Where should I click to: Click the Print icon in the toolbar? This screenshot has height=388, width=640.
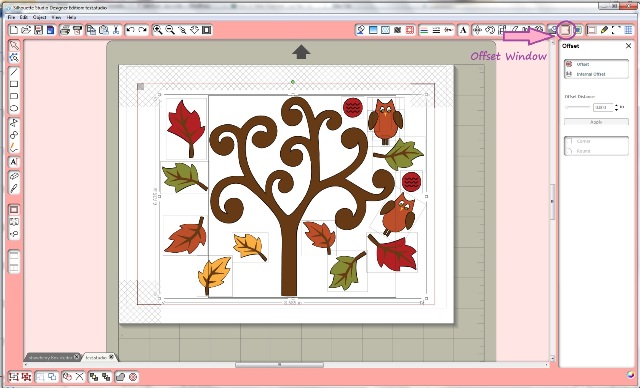coord(65,30)
